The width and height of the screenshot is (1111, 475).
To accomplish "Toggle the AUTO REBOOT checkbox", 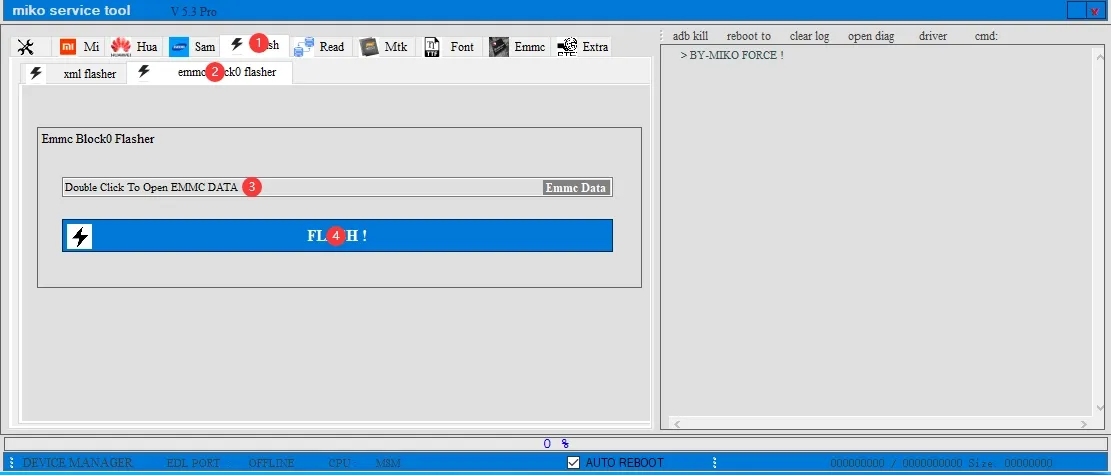I will pos(573,462).
